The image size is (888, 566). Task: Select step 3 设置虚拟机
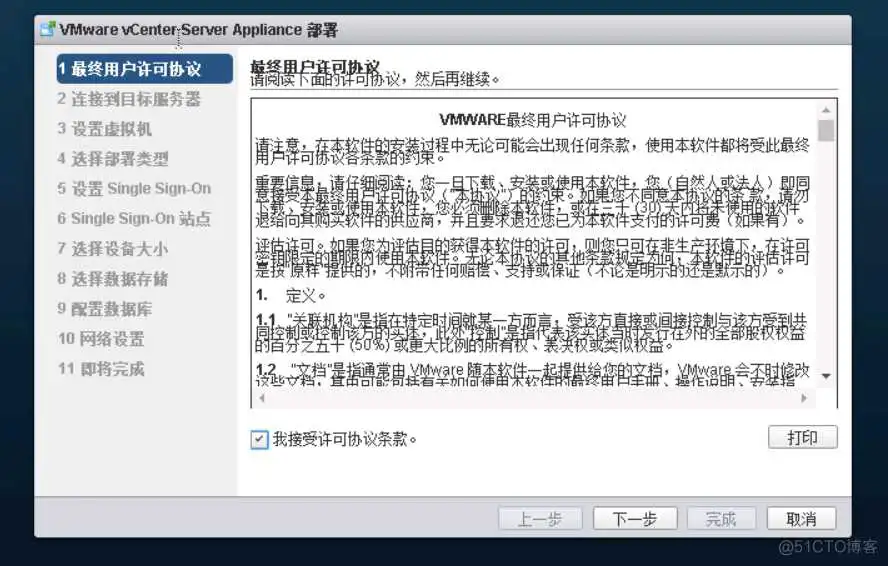(x=105, y=129)
